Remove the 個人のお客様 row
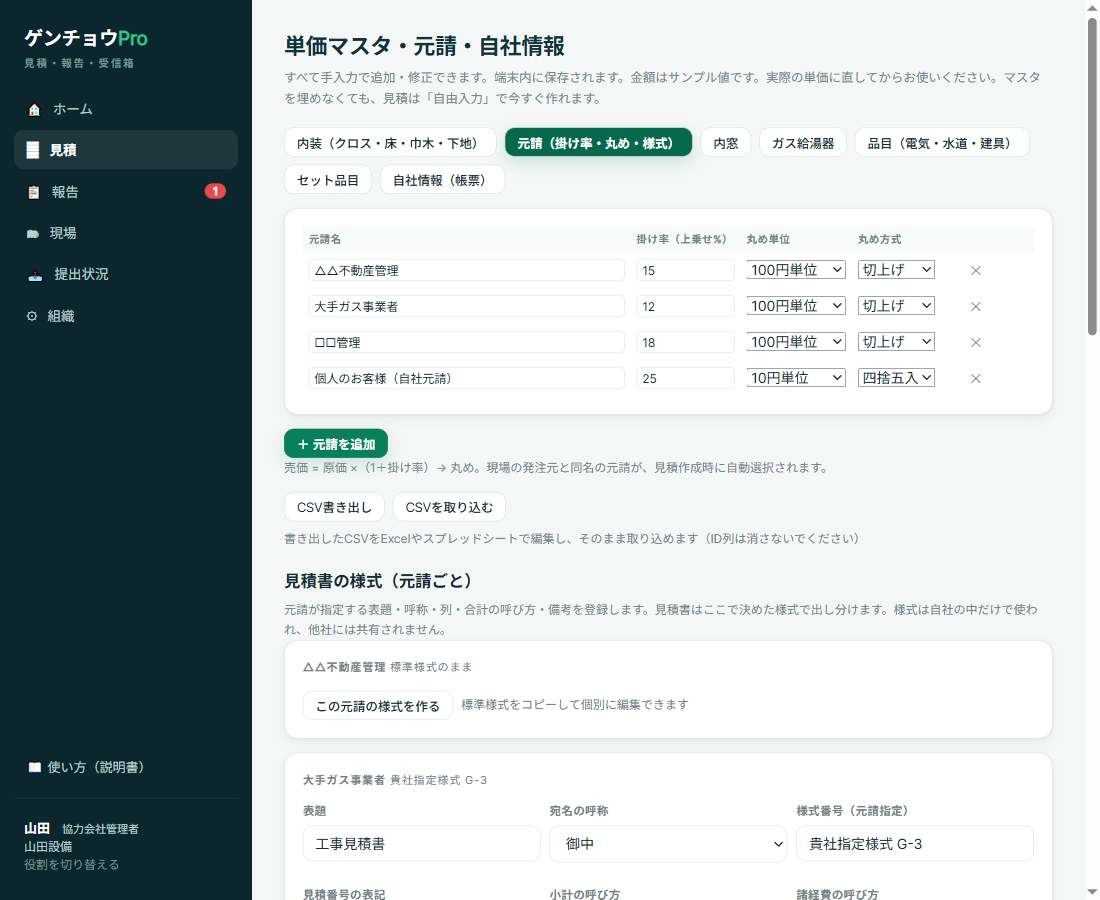Screen dimensions: 1100x900 [975, 379]
